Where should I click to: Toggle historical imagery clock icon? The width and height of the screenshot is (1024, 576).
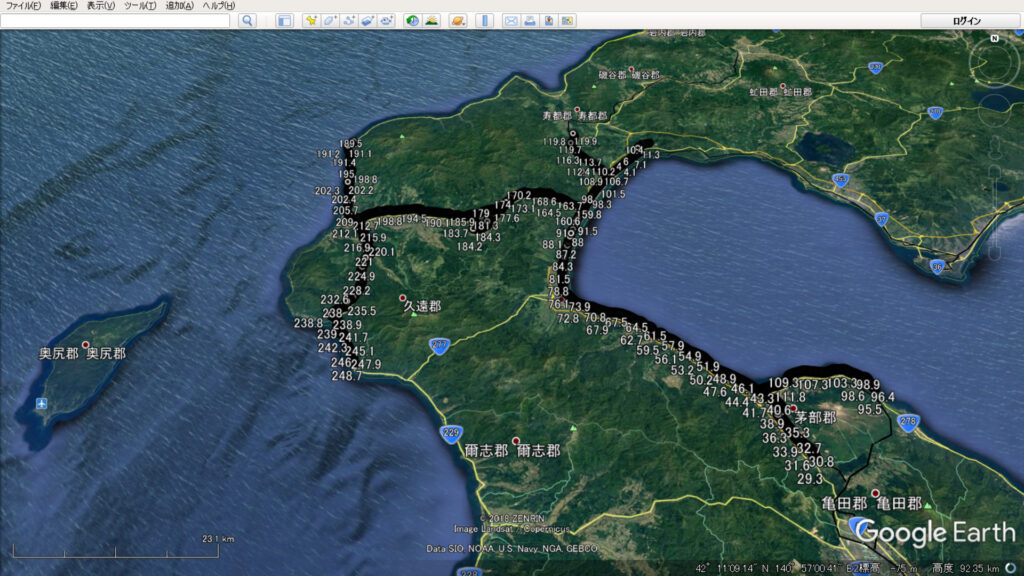point(412,20)
